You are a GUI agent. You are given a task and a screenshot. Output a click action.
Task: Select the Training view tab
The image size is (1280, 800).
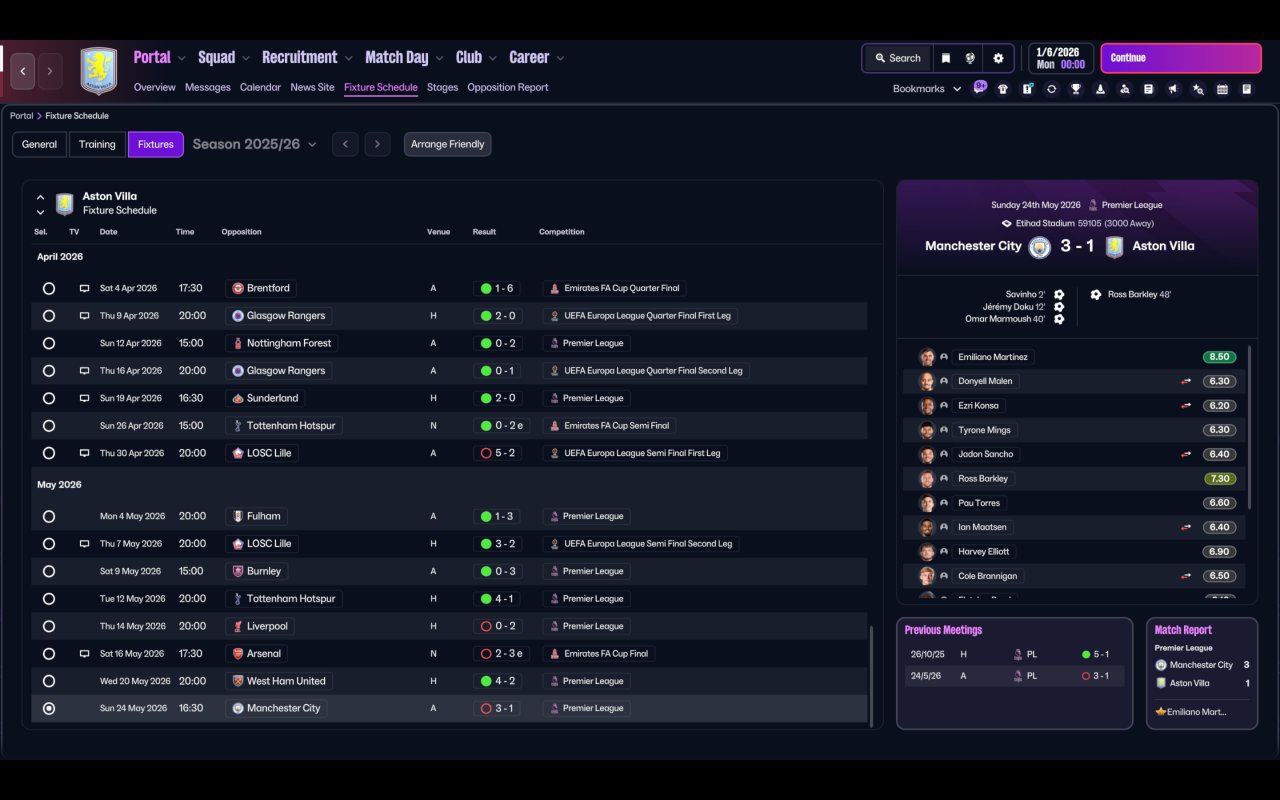[x=97, y=144]
